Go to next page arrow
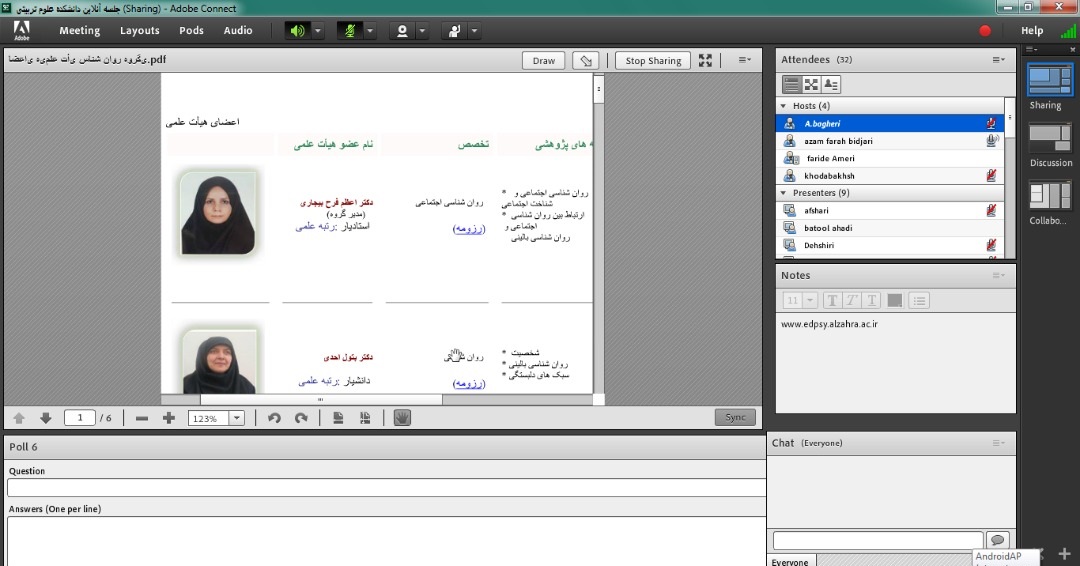The height and width of the screenshot is (566, 1080). tap(45, 418)
